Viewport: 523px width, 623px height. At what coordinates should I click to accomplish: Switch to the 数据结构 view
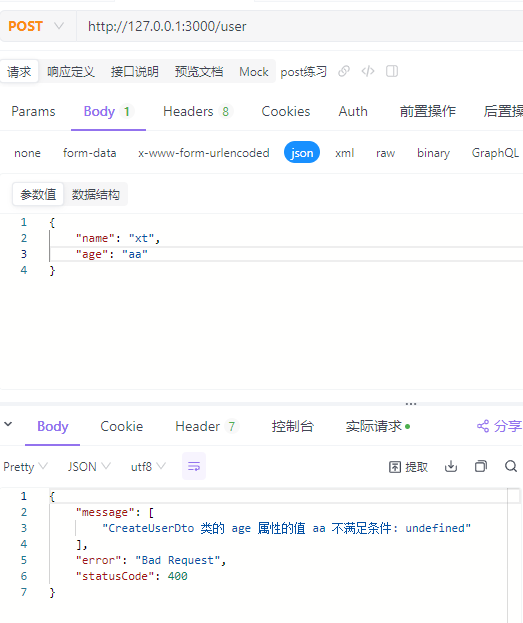[x=95, y=194]
